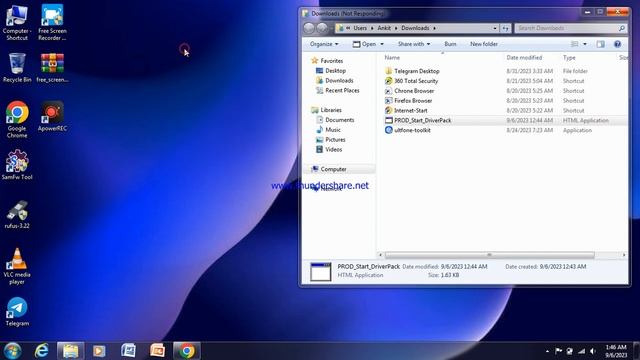Open VLC media player desktop icon
Viewport: 640px width, 360px height.
[17, 266]
